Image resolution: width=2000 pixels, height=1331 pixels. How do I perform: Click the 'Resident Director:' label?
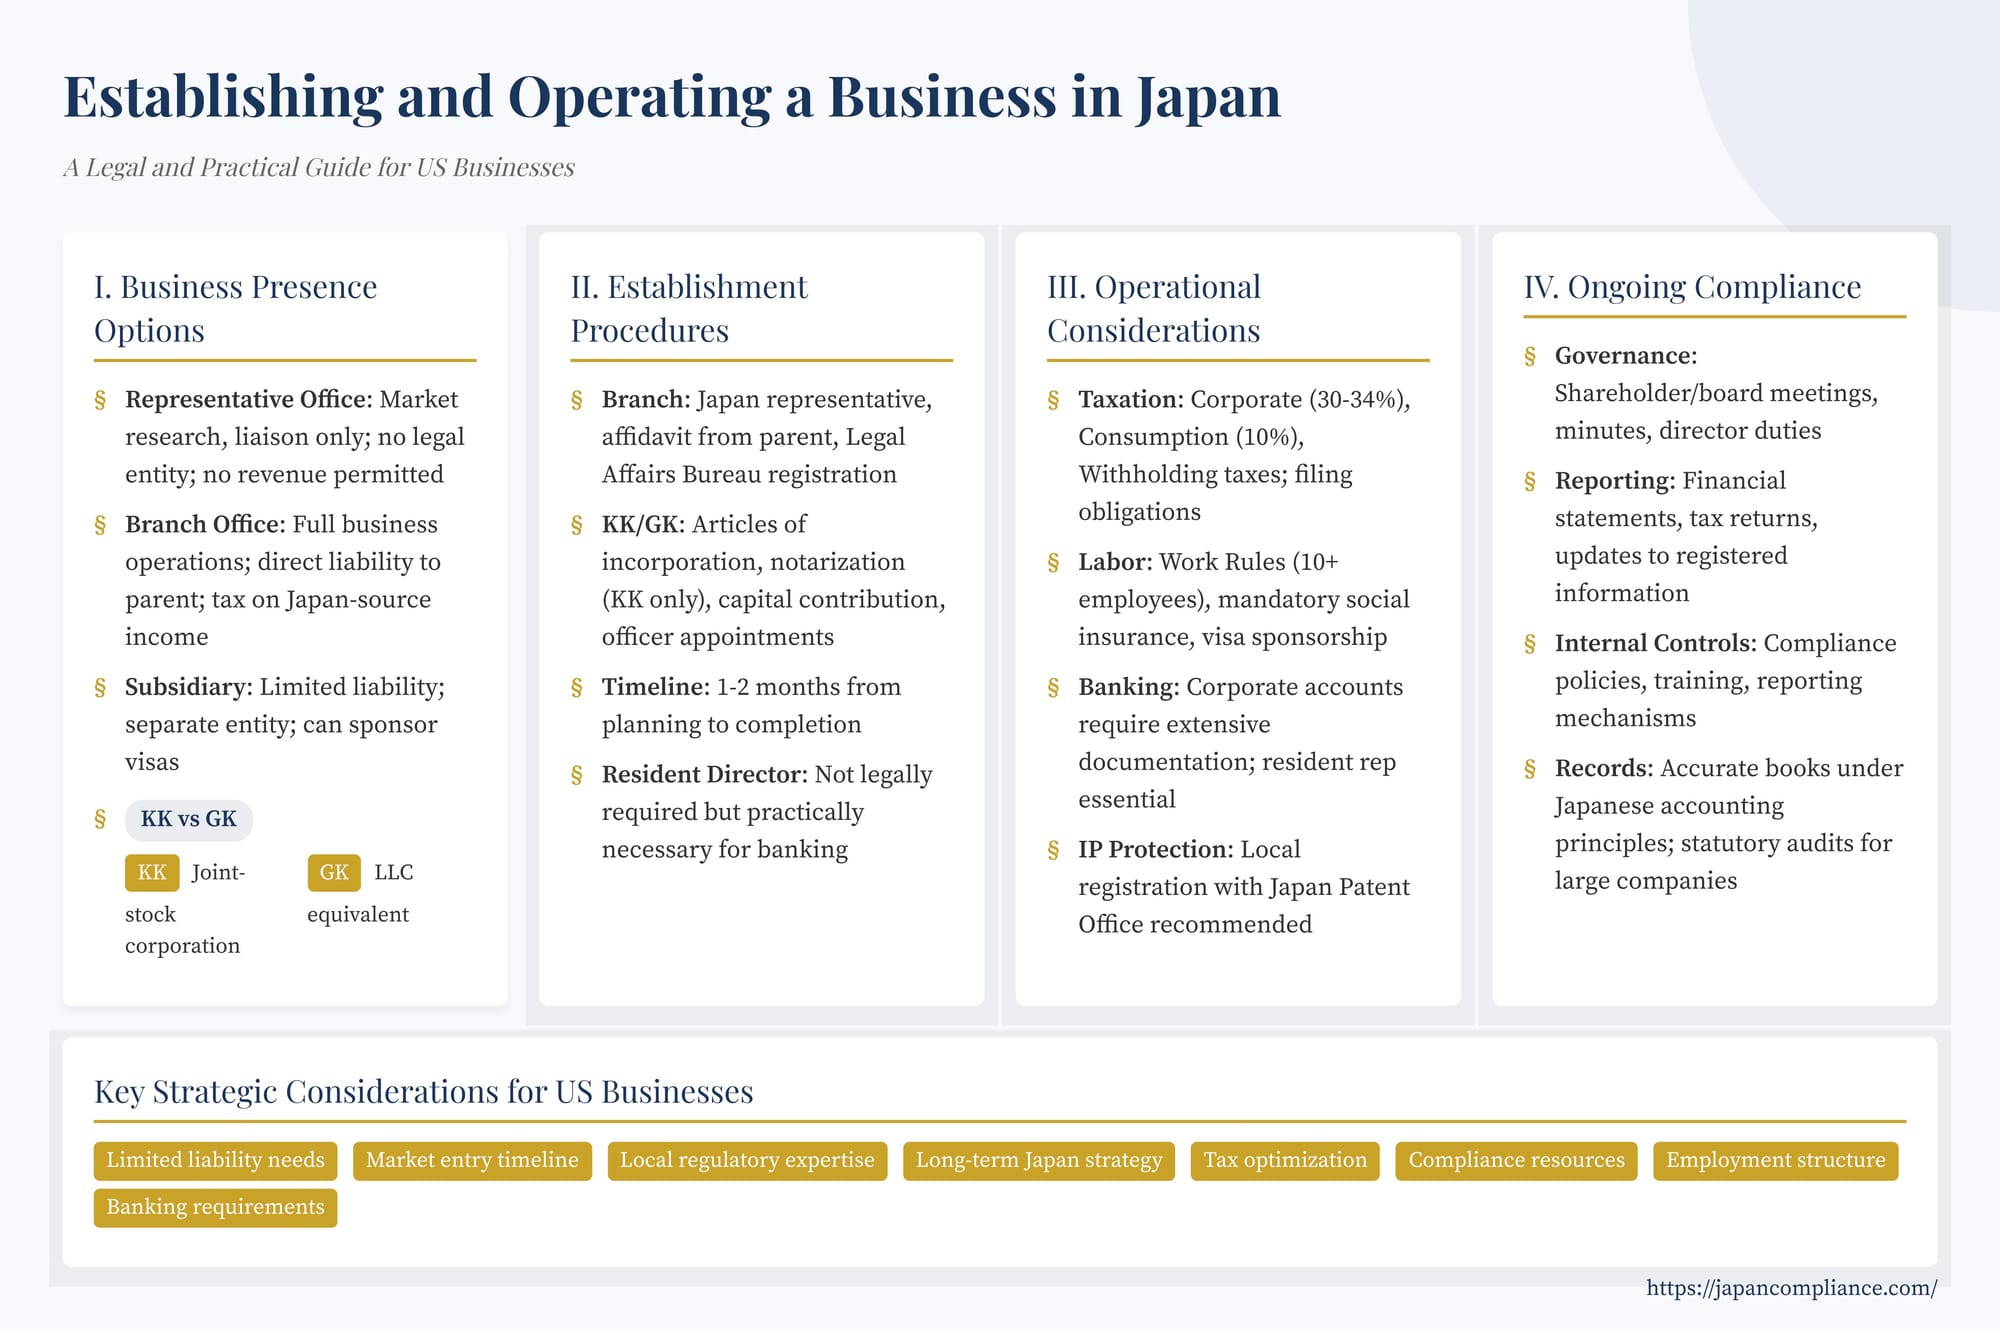[705, 774]
